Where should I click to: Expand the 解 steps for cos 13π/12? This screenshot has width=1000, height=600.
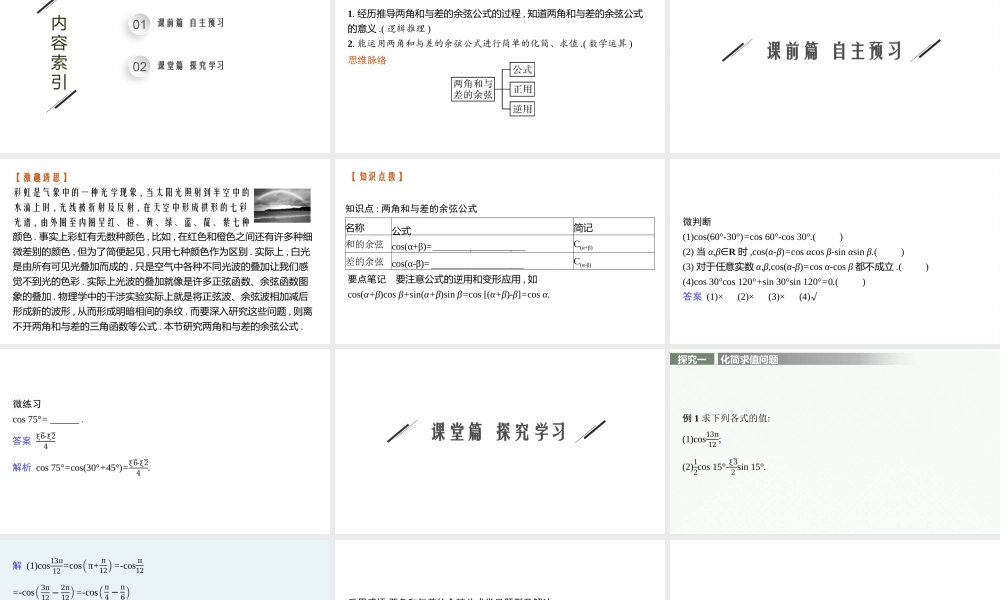(x=14, y=565)
